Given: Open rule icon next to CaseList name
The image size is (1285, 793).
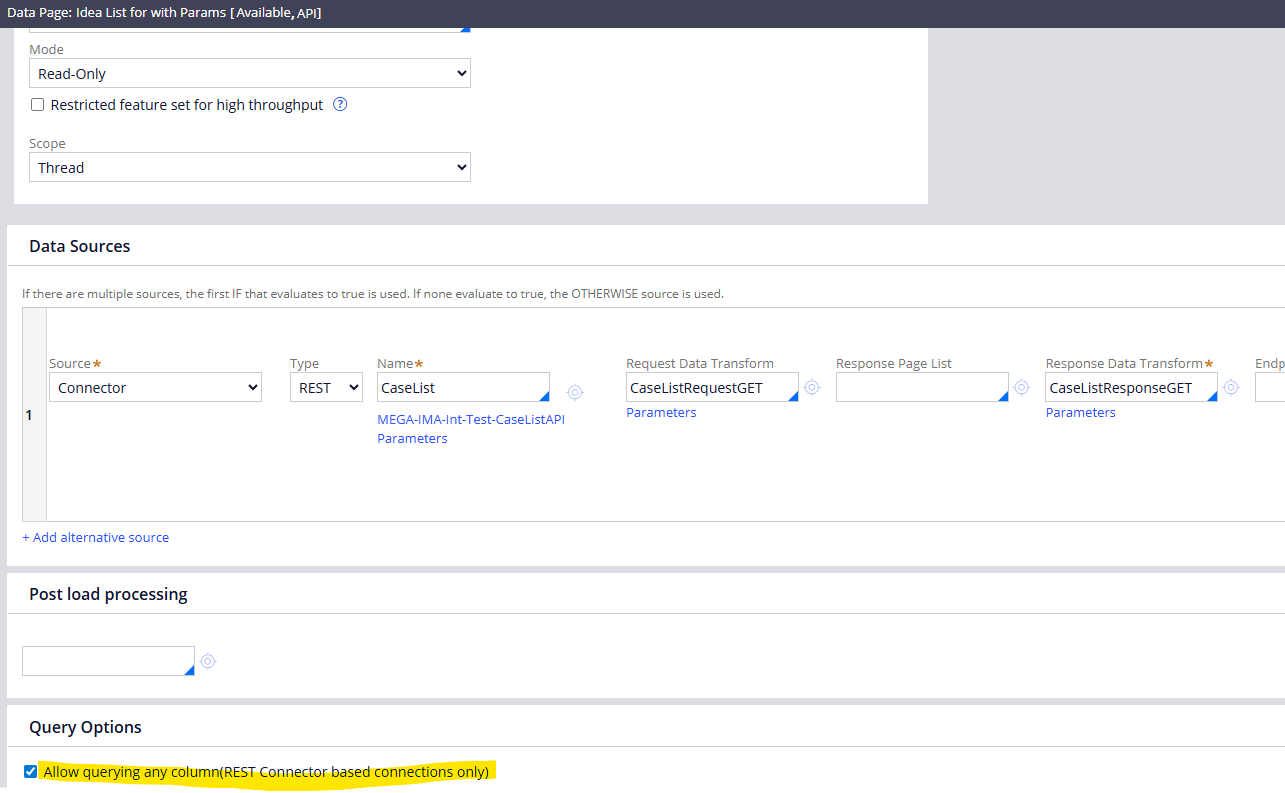Looking at the screenshot, I should point(575,392).
